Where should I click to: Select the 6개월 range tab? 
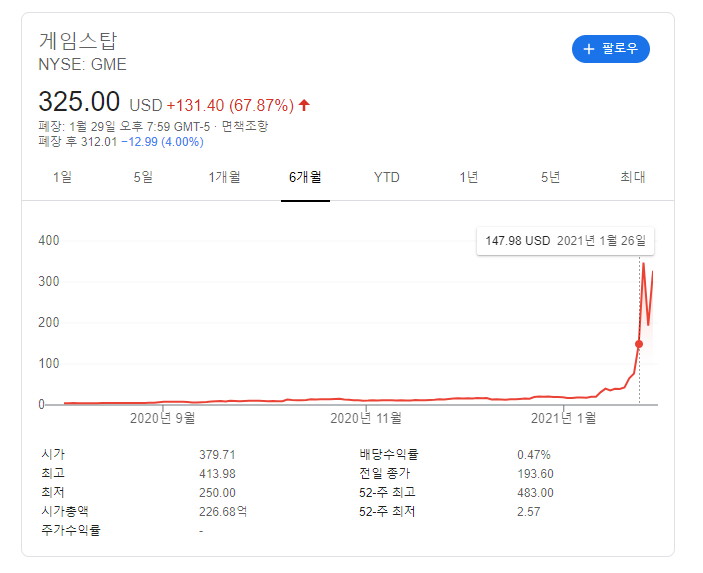(x=305, y=177)
